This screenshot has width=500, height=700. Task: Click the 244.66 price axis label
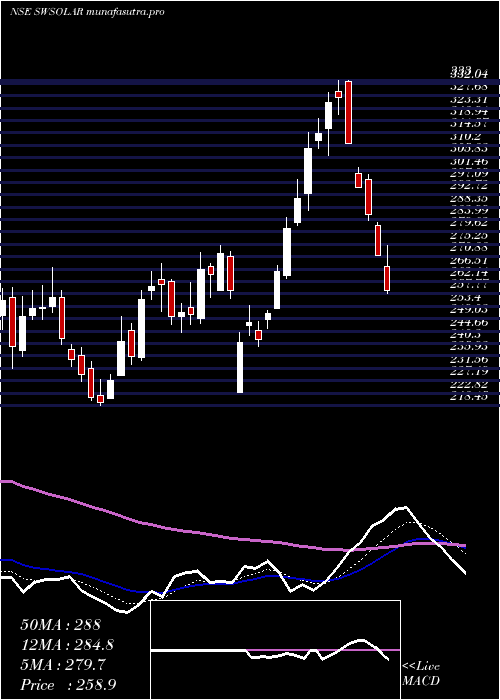tap(468, 321)
